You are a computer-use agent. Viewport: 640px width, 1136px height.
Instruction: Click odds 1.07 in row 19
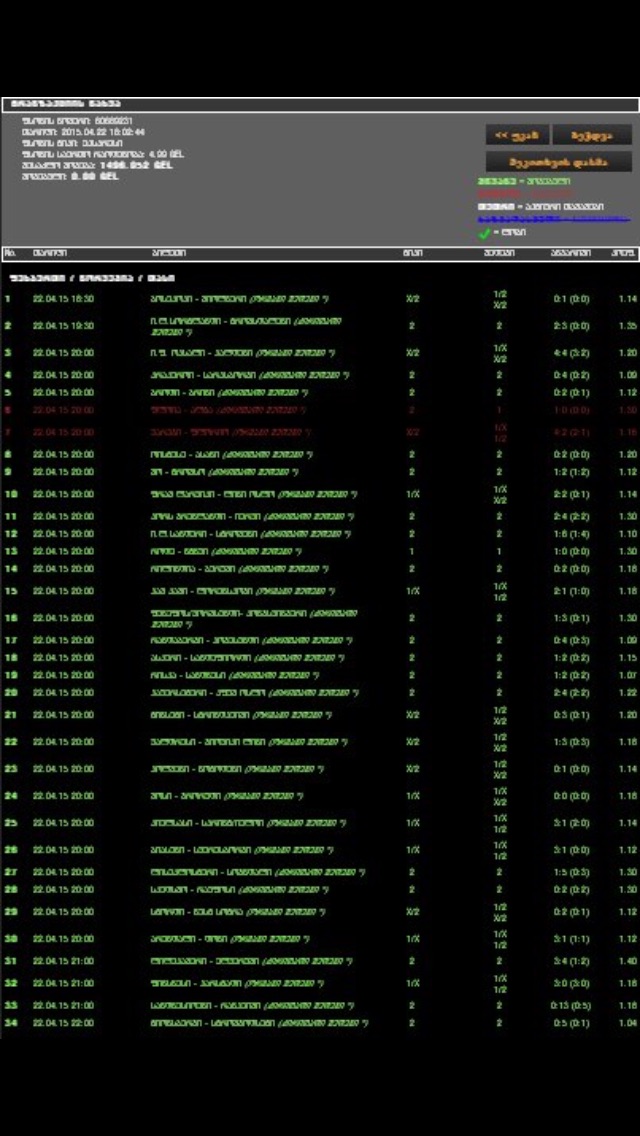(628, 675)
